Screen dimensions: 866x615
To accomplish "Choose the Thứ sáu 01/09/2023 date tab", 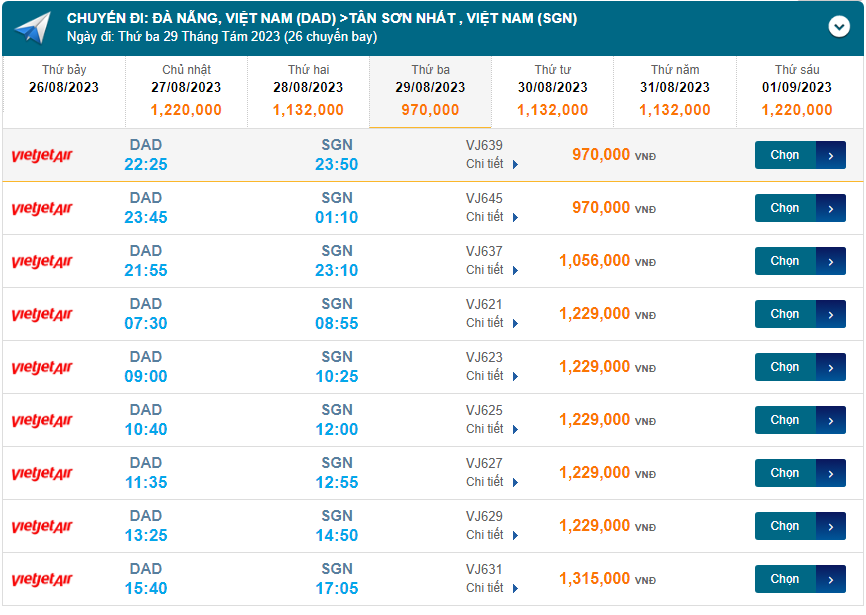I will tap(797, 91).
